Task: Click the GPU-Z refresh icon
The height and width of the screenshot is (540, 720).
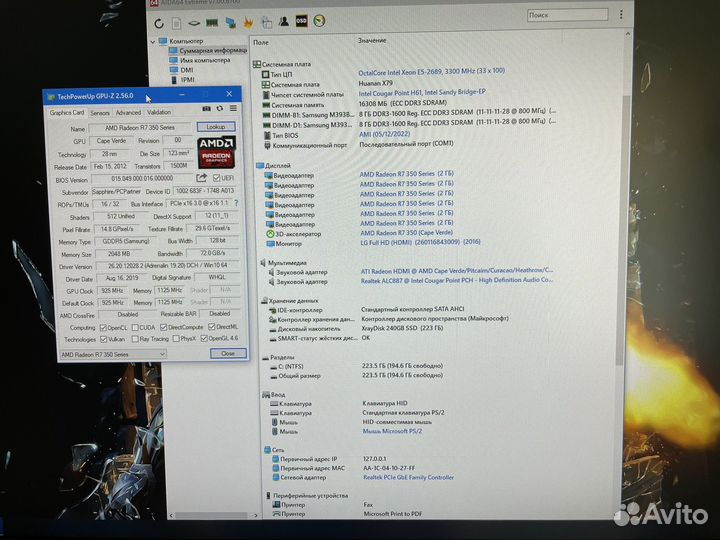Action: pyautogui.click(x=220, y=108)
